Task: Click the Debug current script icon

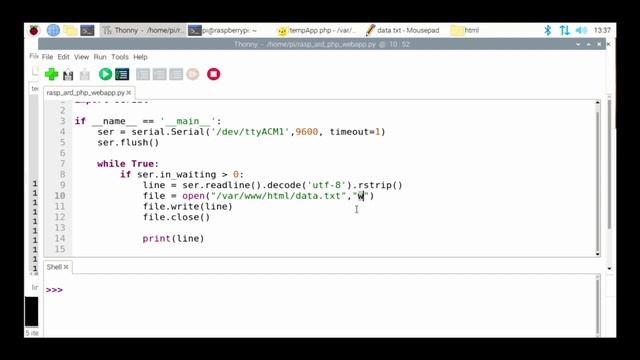Action: click(122, 74)
